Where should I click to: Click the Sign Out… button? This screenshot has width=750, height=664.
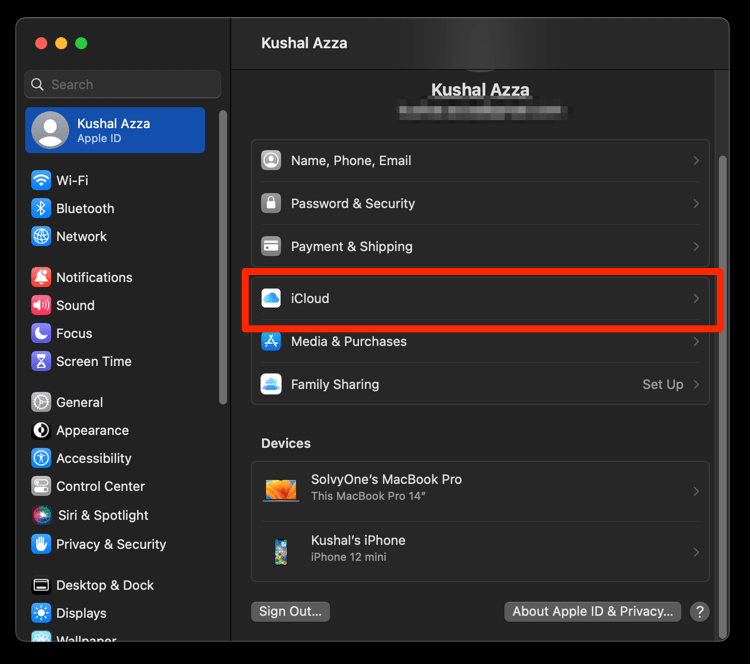point(290,611)
